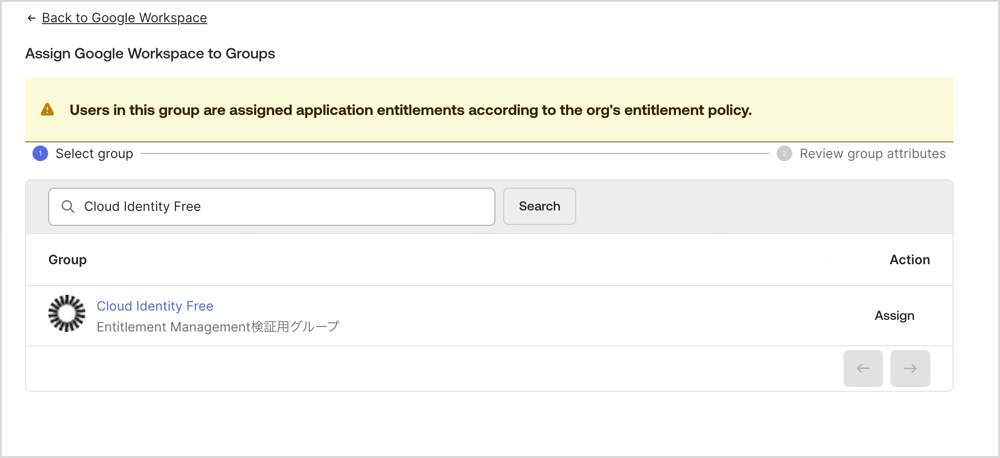
Task: Click the warning triangle icon in banner
Action: (x=47, y=110)
